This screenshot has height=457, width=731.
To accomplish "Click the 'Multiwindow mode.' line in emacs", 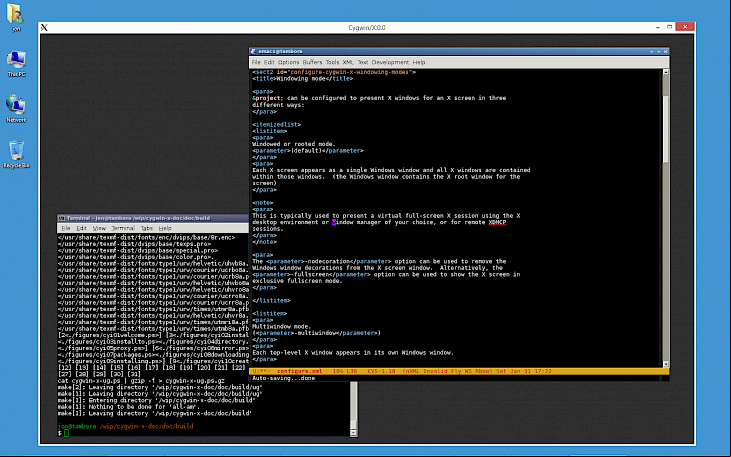I will pos(282,327).
